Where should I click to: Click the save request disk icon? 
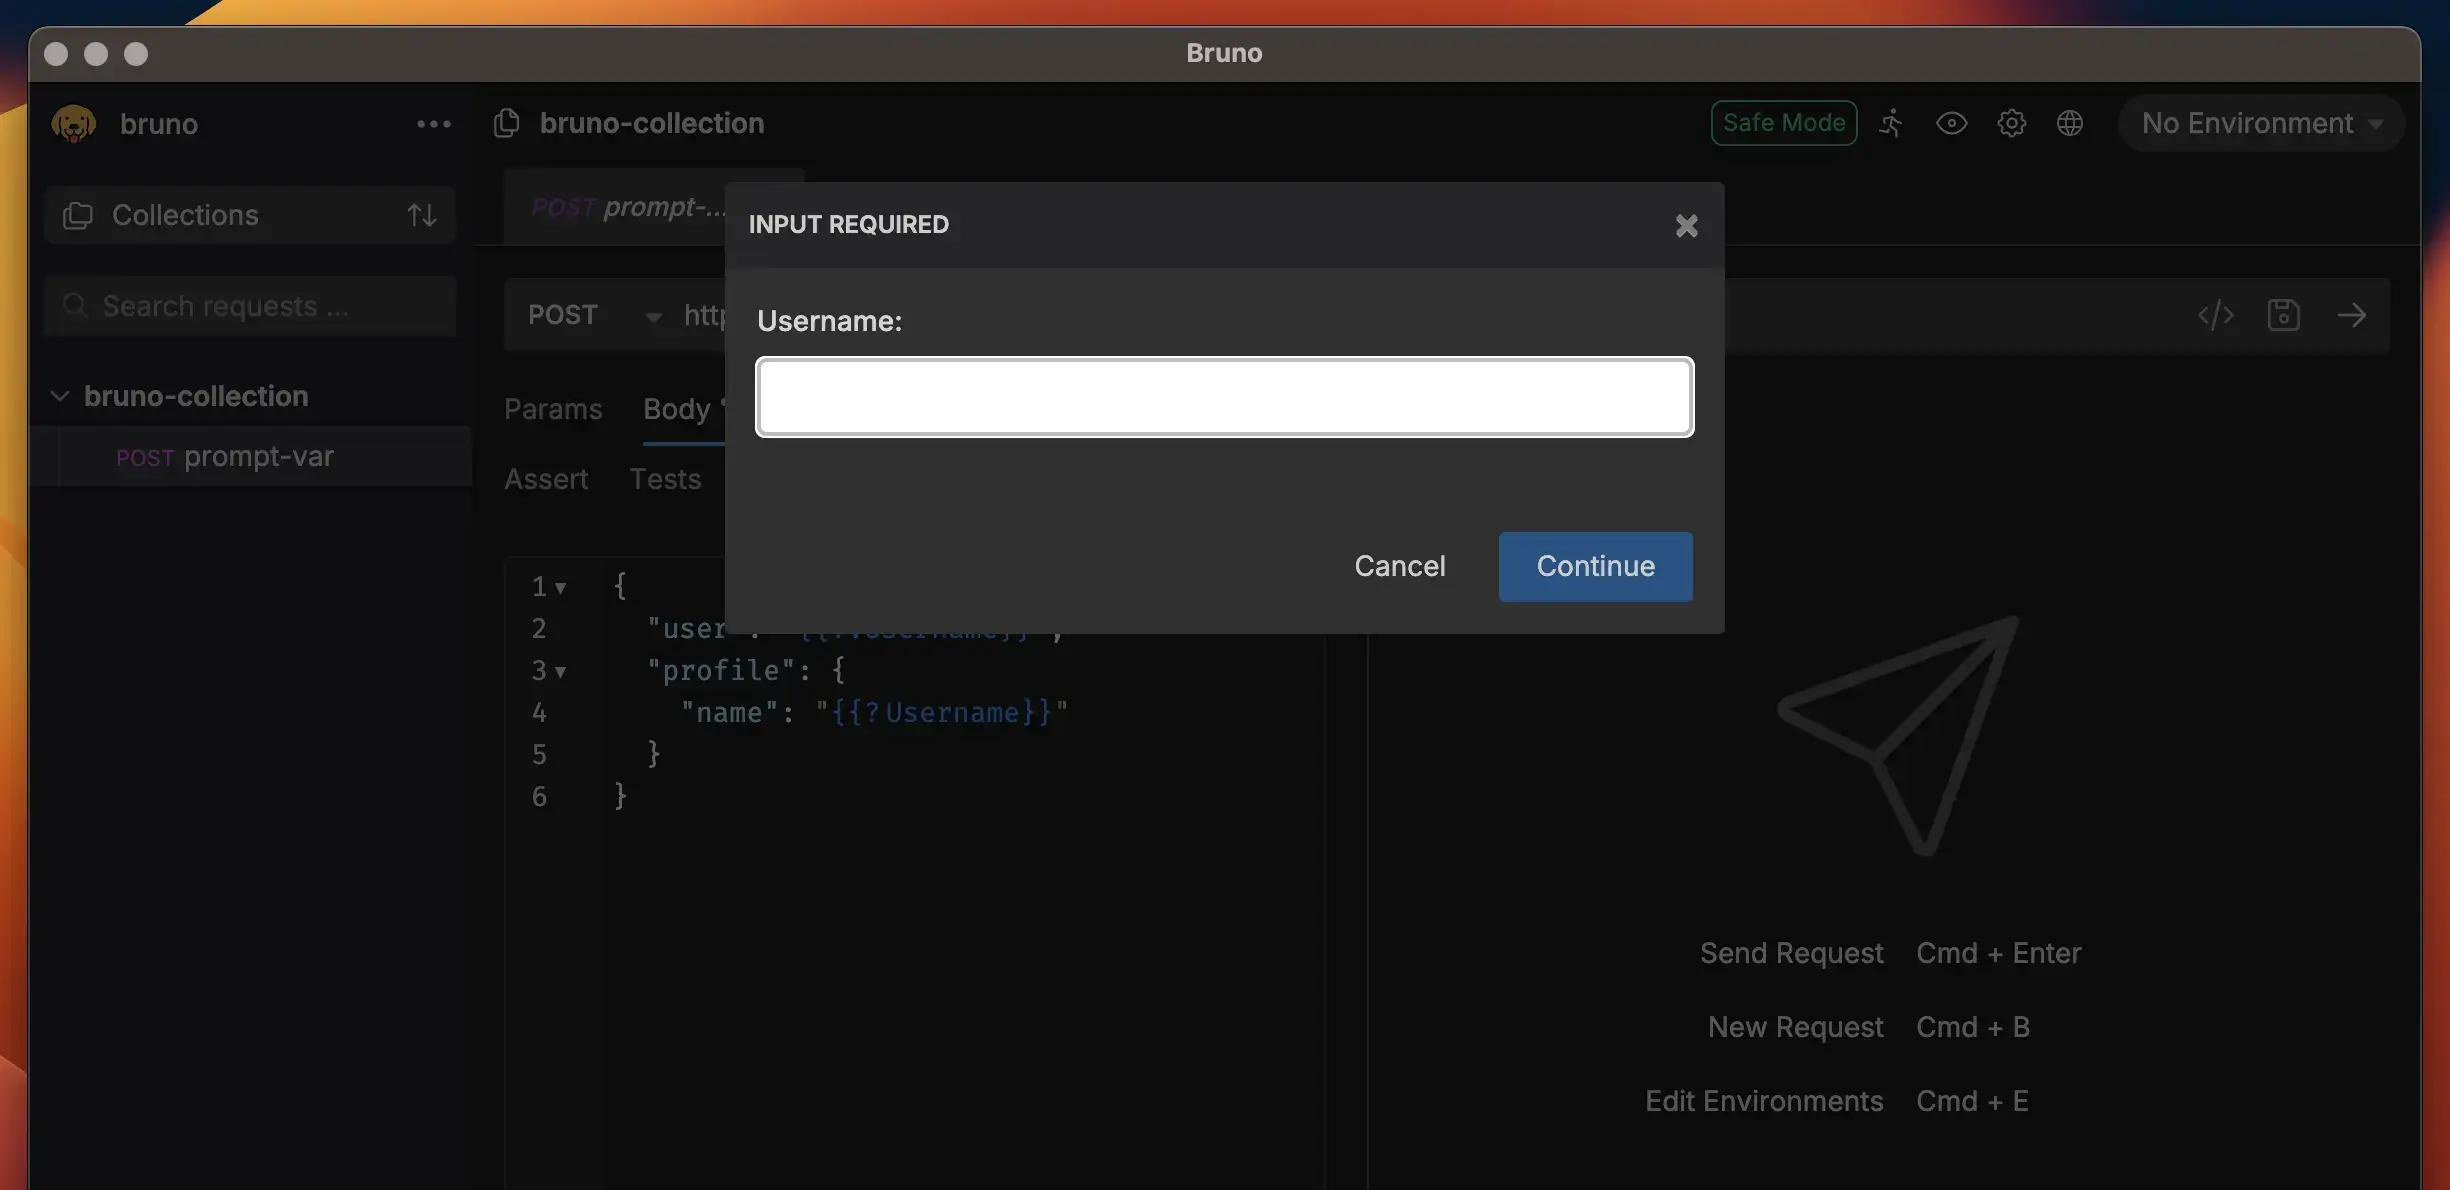(x=2283, y=315)
